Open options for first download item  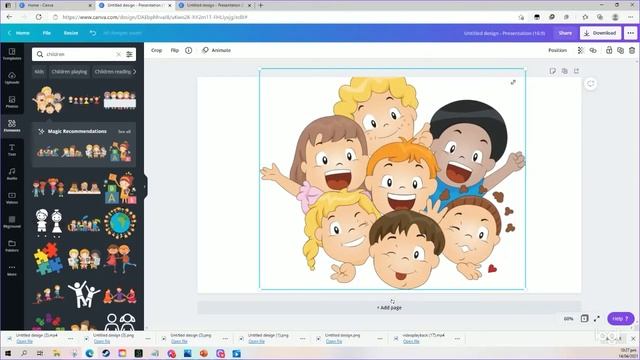pos(71,338)
